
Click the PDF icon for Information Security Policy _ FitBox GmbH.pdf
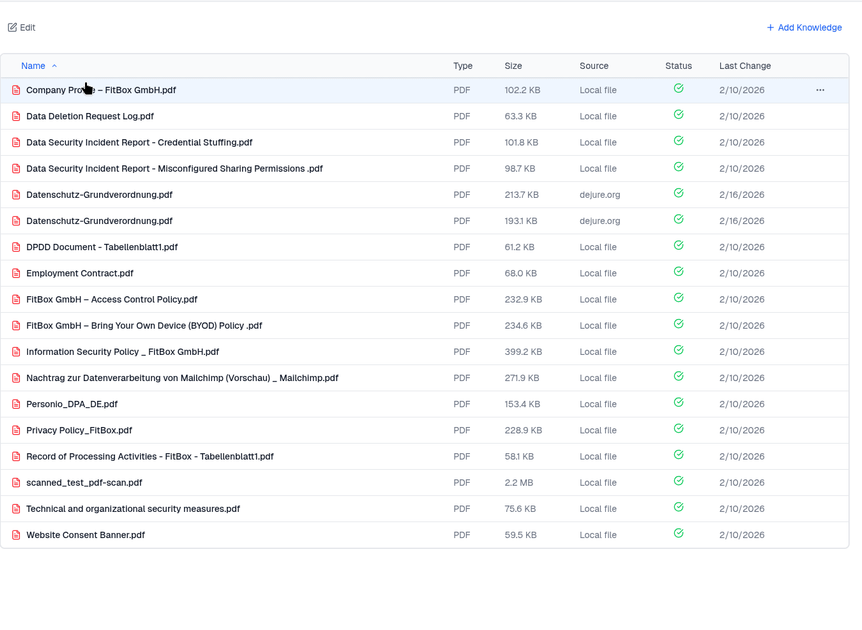pyautogui.click(x=16, y=352)
